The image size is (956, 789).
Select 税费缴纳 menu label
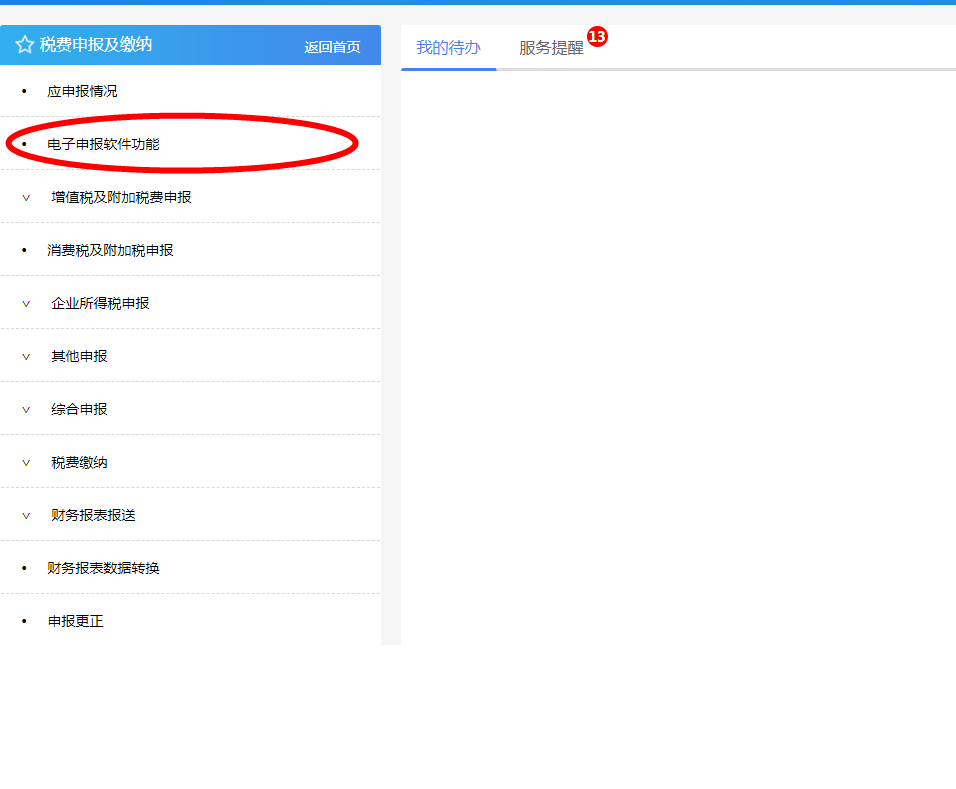pos(79,462)
